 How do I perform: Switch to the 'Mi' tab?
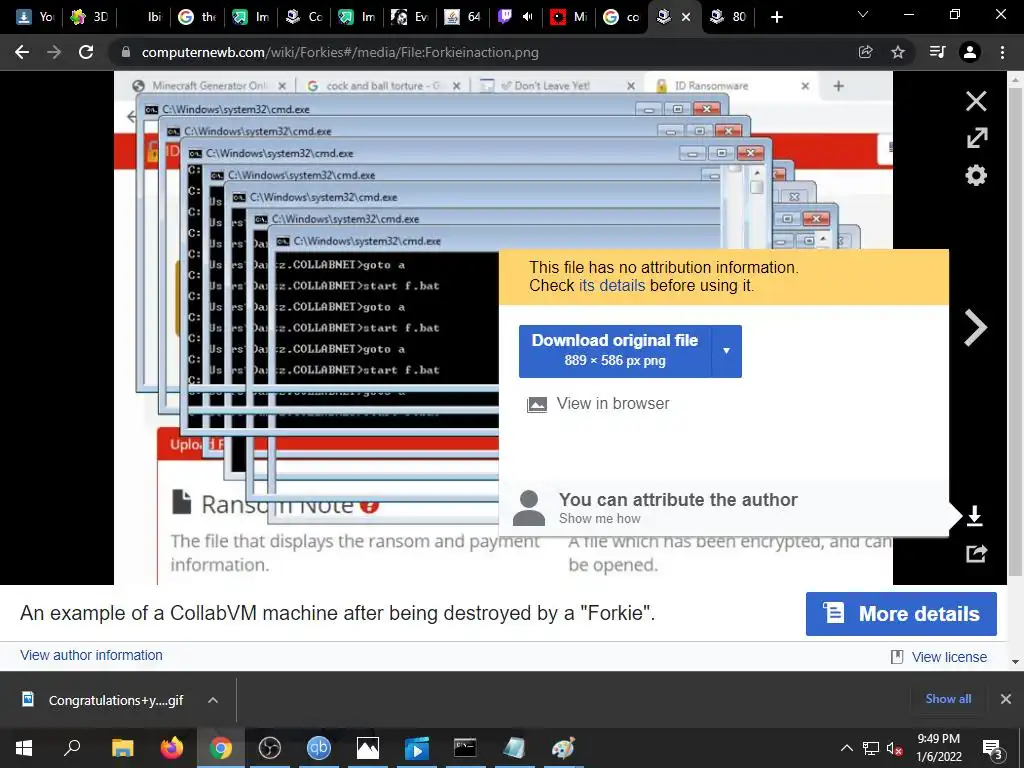(x=569, y=17)
